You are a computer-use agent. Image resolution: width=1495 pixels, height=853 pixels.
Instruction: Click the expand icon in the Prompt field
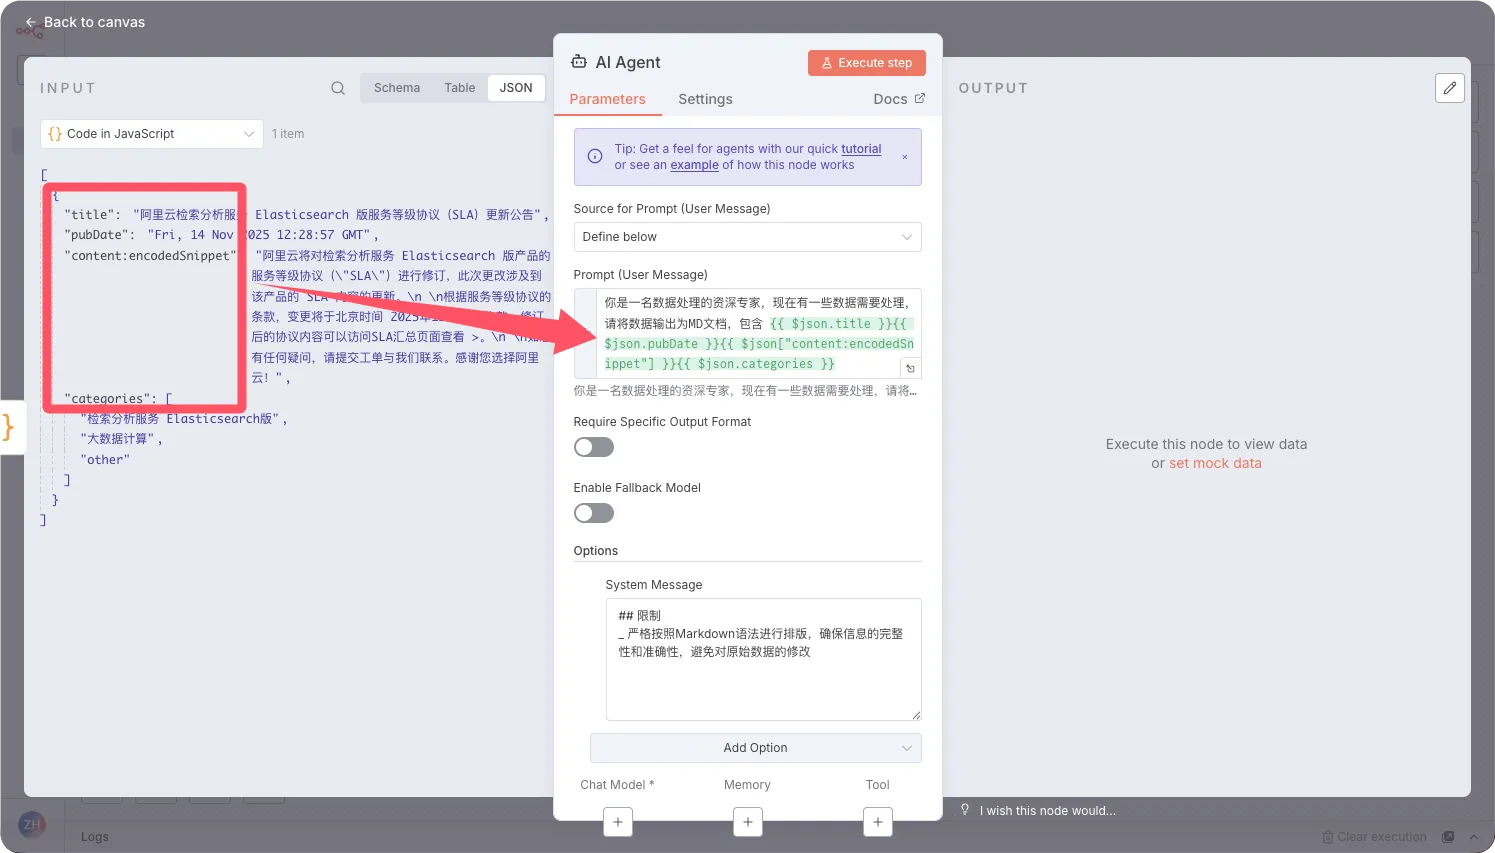(x=910, y=369)
